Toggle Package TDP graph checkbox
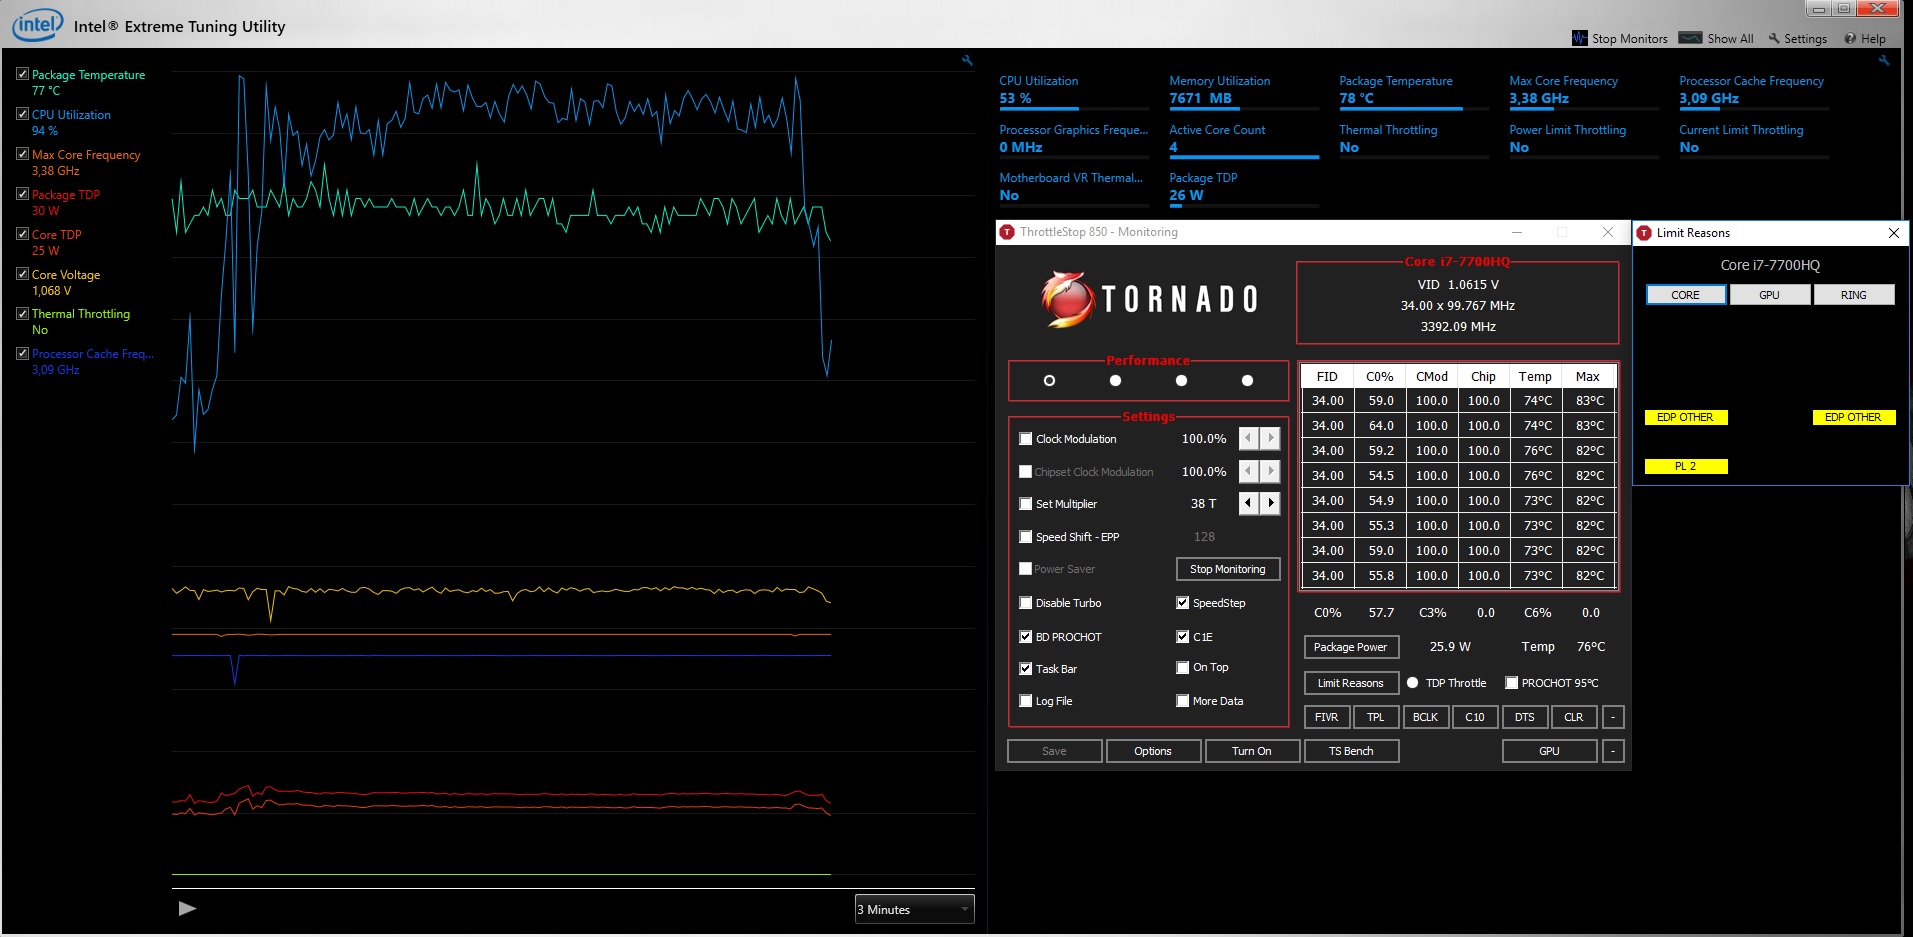This screenshot has width=1913, height=937. (x=22, y=194)
